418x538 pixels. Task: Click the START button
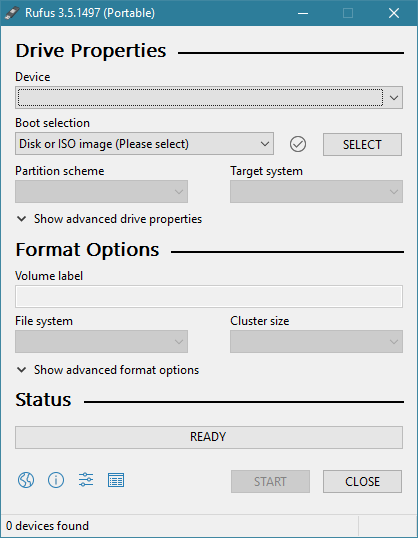[270, 481]
